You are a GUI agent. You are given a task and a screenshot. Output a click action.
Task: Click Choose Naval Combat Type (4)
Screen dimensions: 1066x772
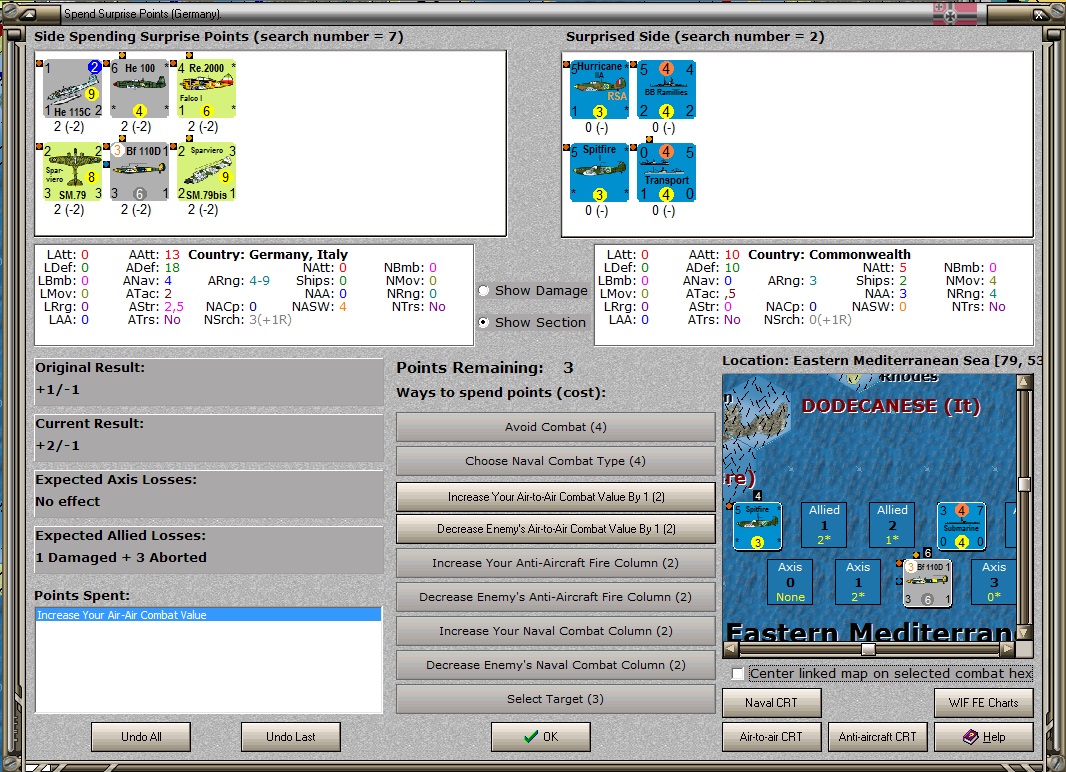click(555, 461)
